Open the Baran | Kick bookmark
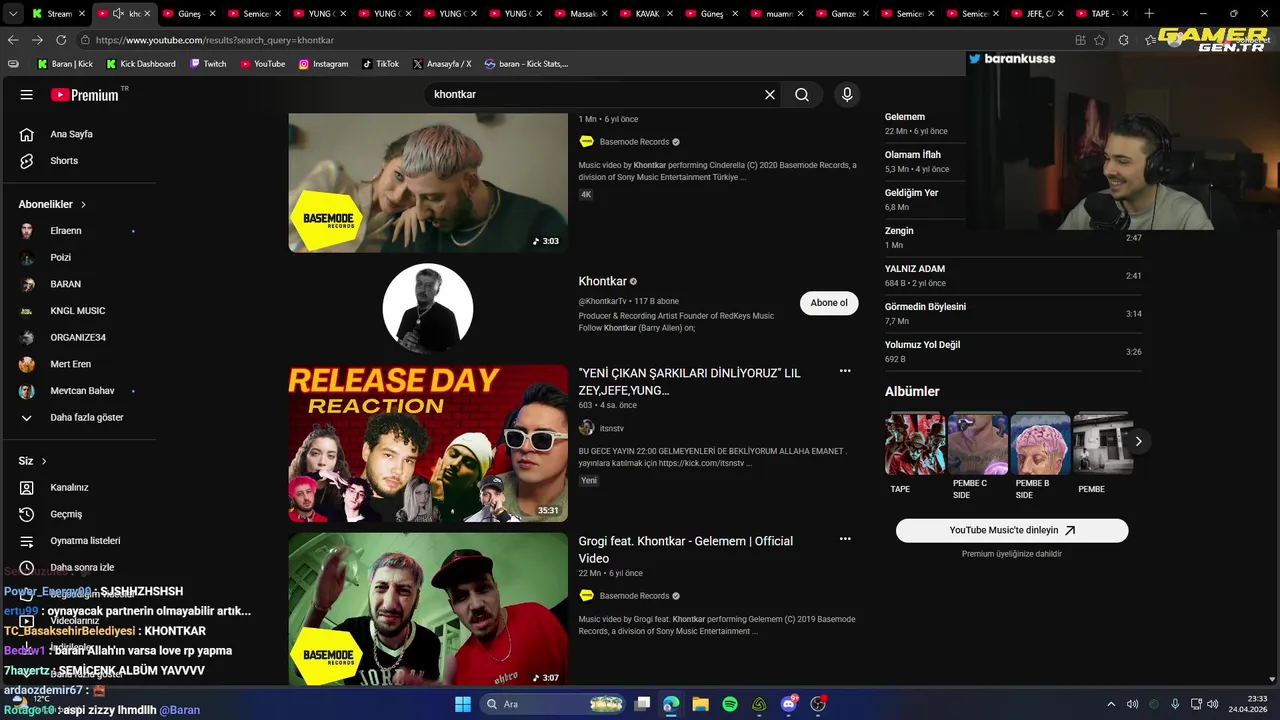Screen dimensions: 1280x720 tap(64, 64)
